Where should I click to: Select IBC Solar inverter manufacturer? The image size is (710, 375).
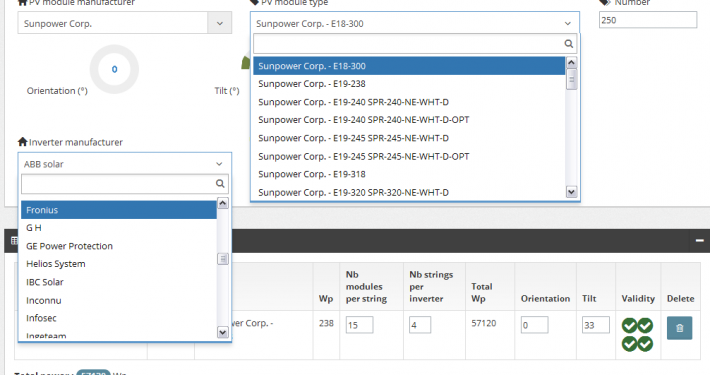coord(119,282)
